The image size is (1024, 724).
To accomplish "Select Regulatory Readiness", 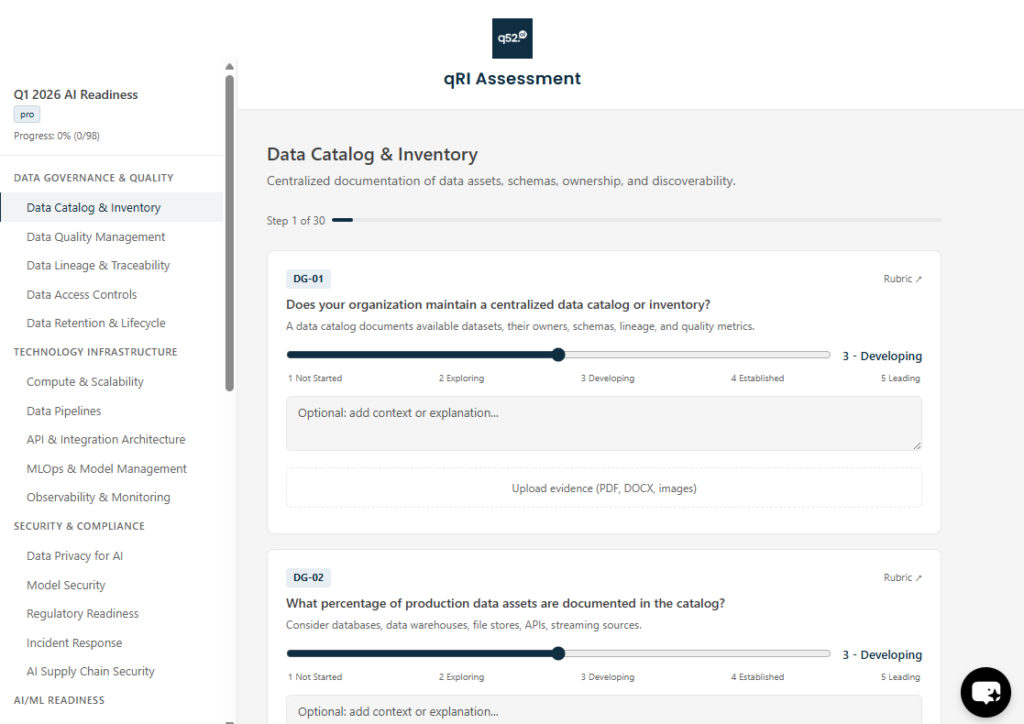I will pos(82,614).
